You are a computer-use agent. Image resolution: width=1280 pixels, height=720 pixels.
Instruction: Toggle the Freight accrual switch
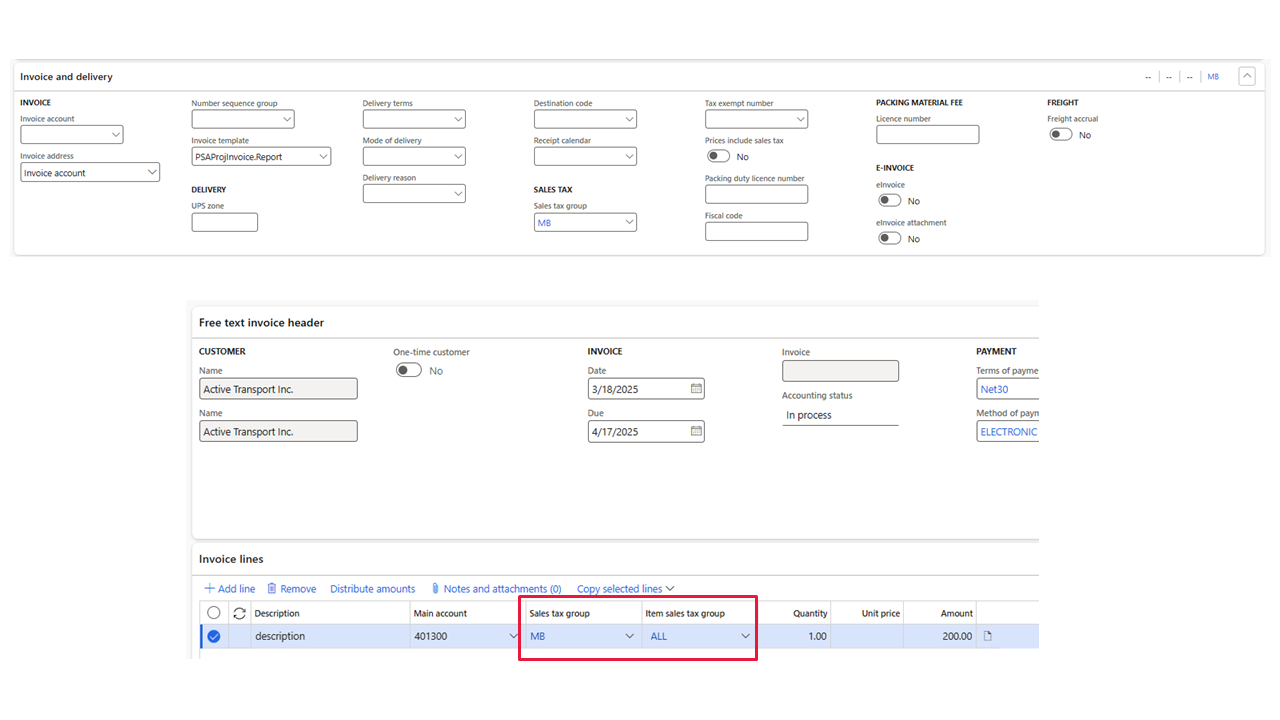tap(1060, 134)
